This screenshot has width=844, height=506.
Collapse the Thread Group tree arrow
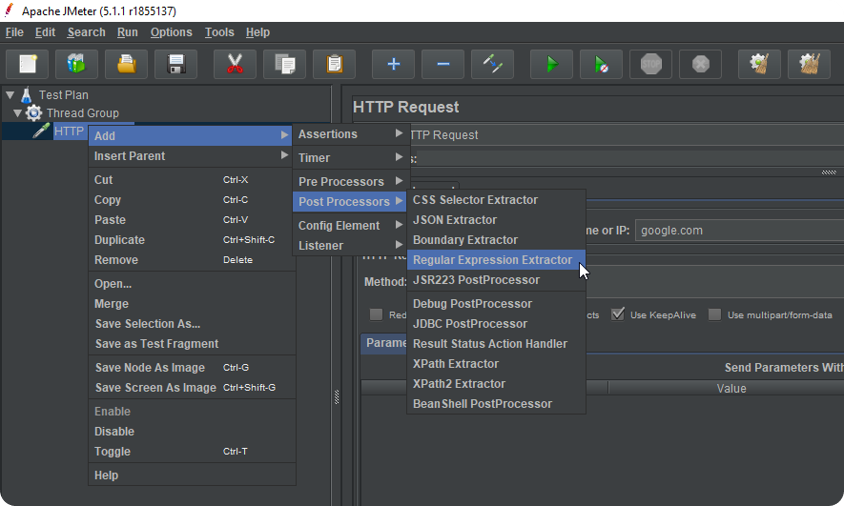pyautogui.click(x=18, y=113)
